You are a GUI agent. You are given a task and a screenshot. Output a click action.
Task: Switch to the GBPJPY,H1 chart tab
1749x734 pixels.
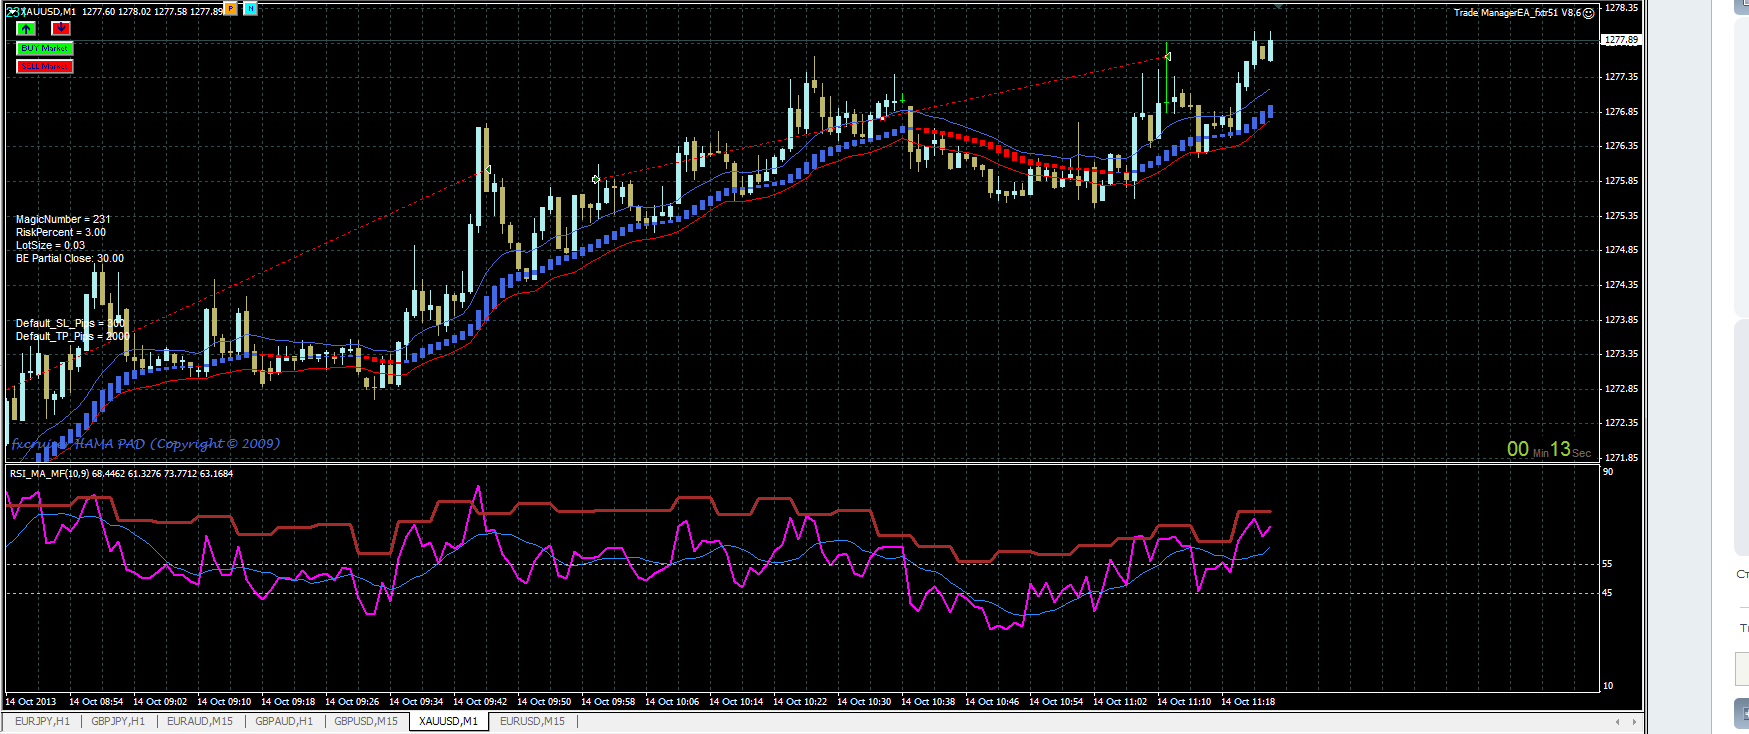tap(118, 721)
